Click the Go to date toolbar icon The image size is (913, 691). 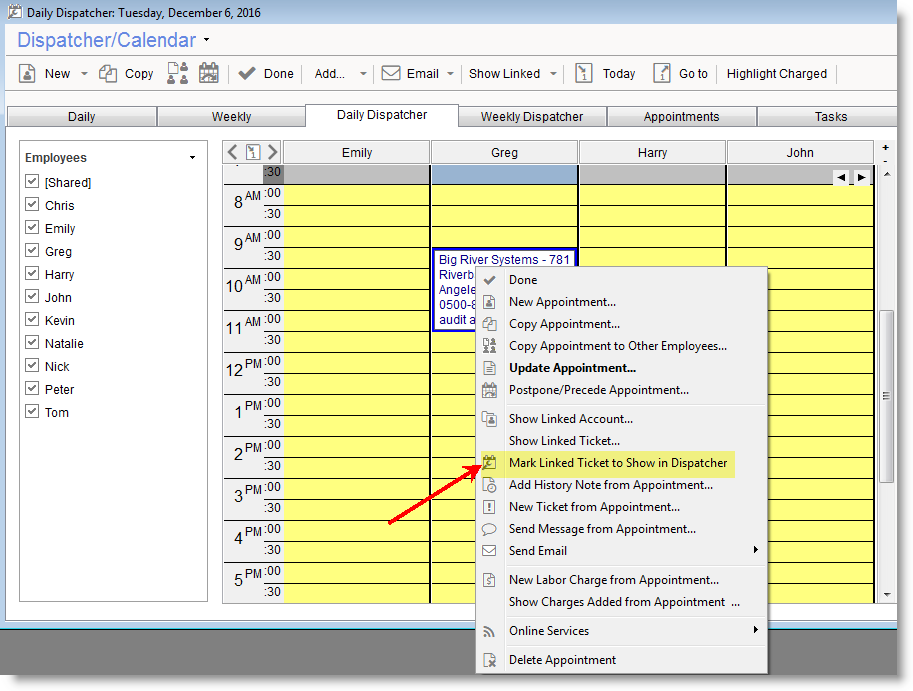tap(662, 73)
